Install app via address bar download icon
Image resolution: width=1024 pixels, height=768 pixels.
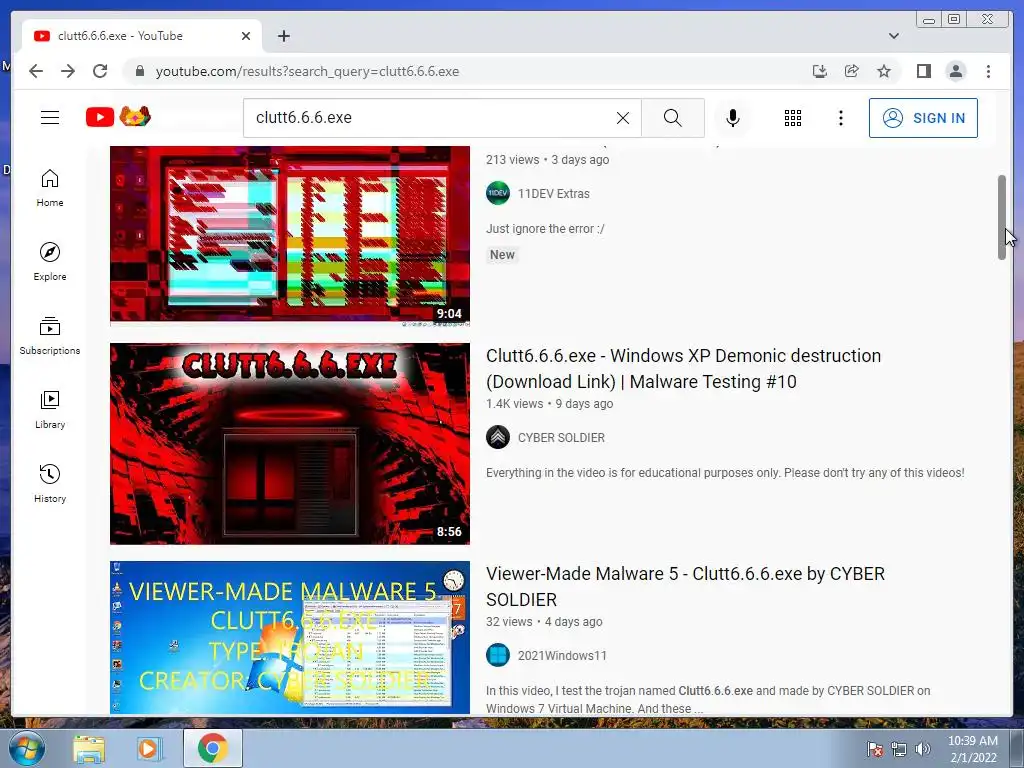click(820, 71)
